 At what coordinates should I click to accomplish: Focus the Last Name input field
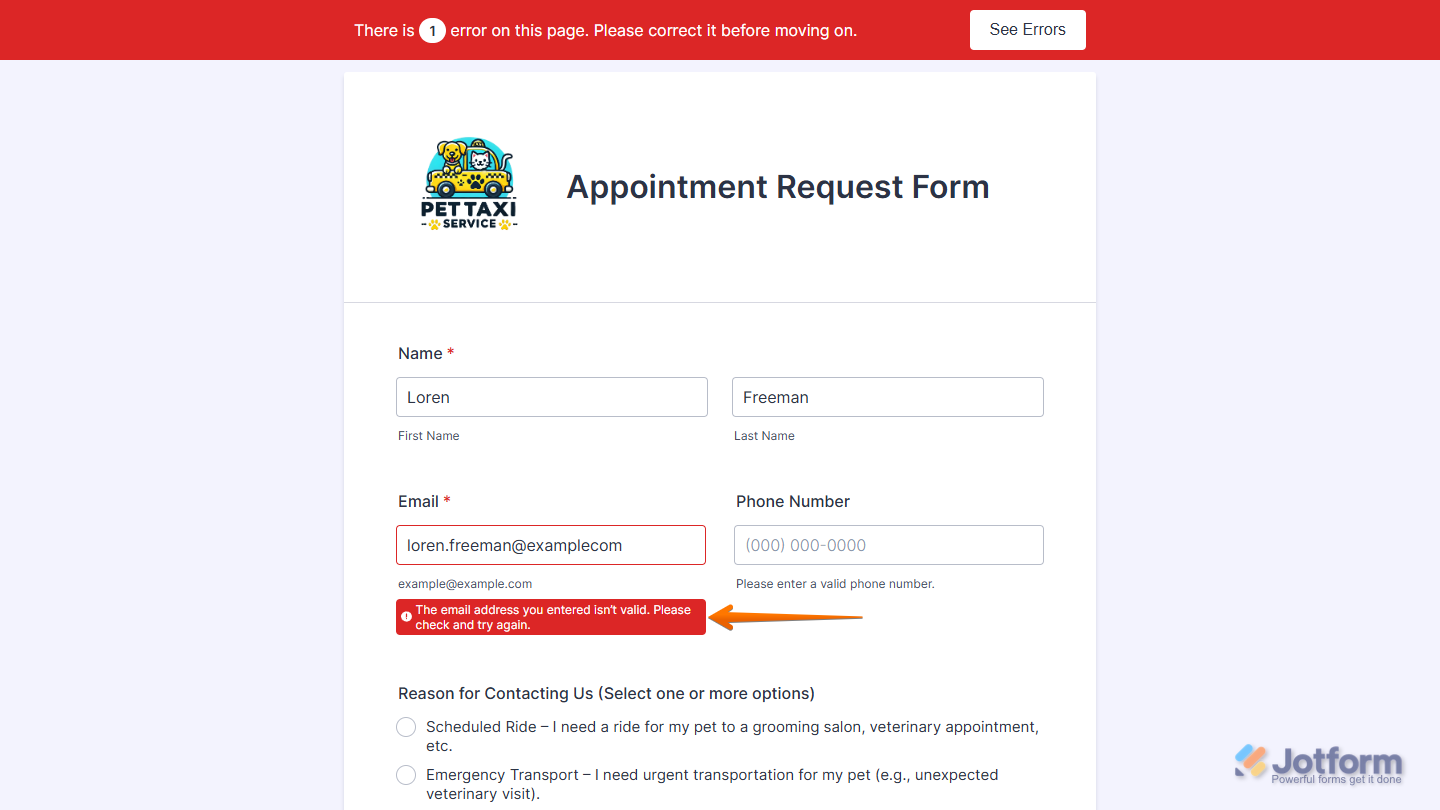click(887, 397)
